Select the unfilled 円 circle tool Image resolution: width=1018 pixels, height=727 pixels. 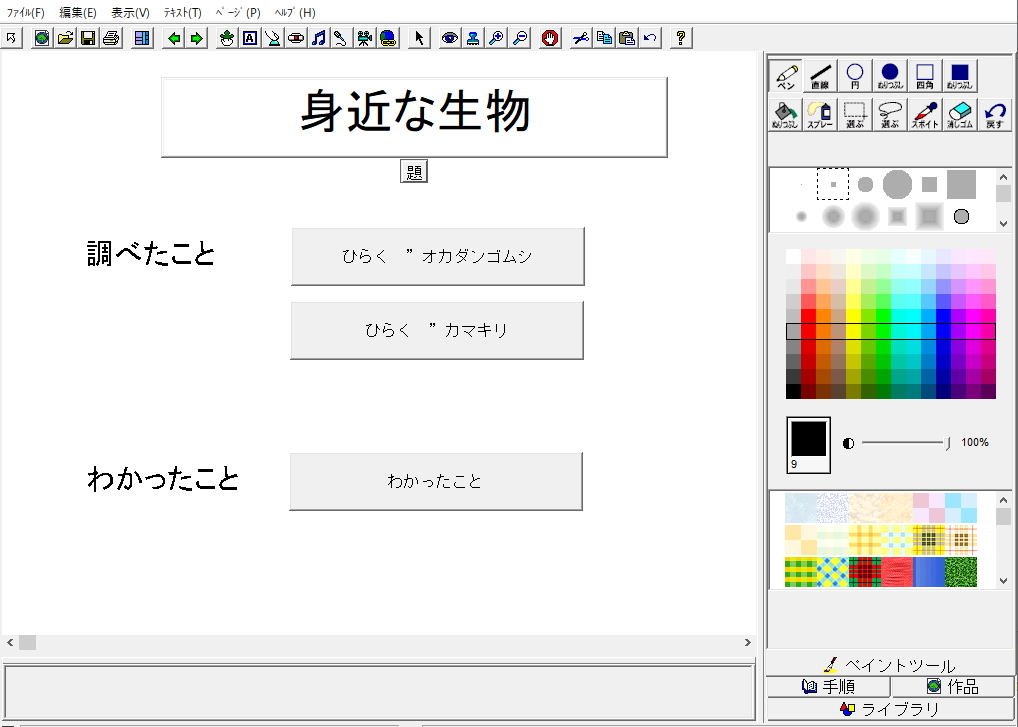855,76
